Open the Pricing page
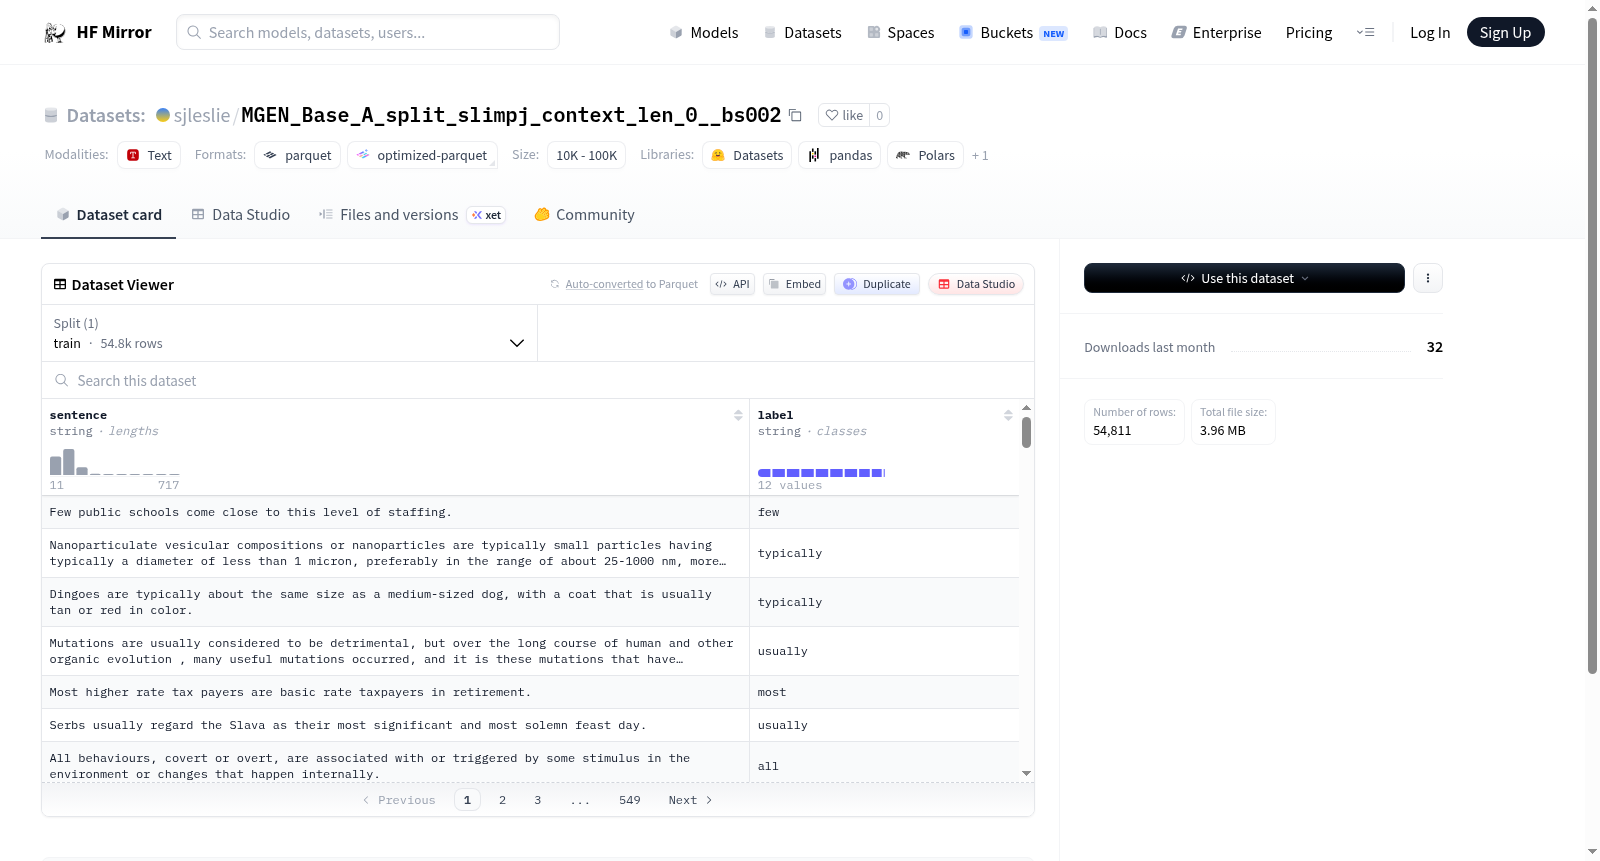Viewport: 1600px width, 861px height. click(x=1309, y=32)
